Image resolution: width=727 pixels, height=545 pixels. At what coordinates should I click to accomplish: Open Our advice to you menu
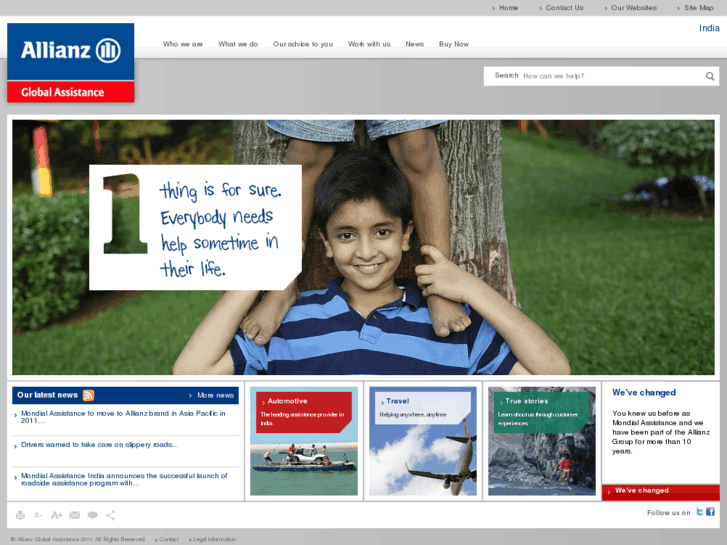coord(303,44)
